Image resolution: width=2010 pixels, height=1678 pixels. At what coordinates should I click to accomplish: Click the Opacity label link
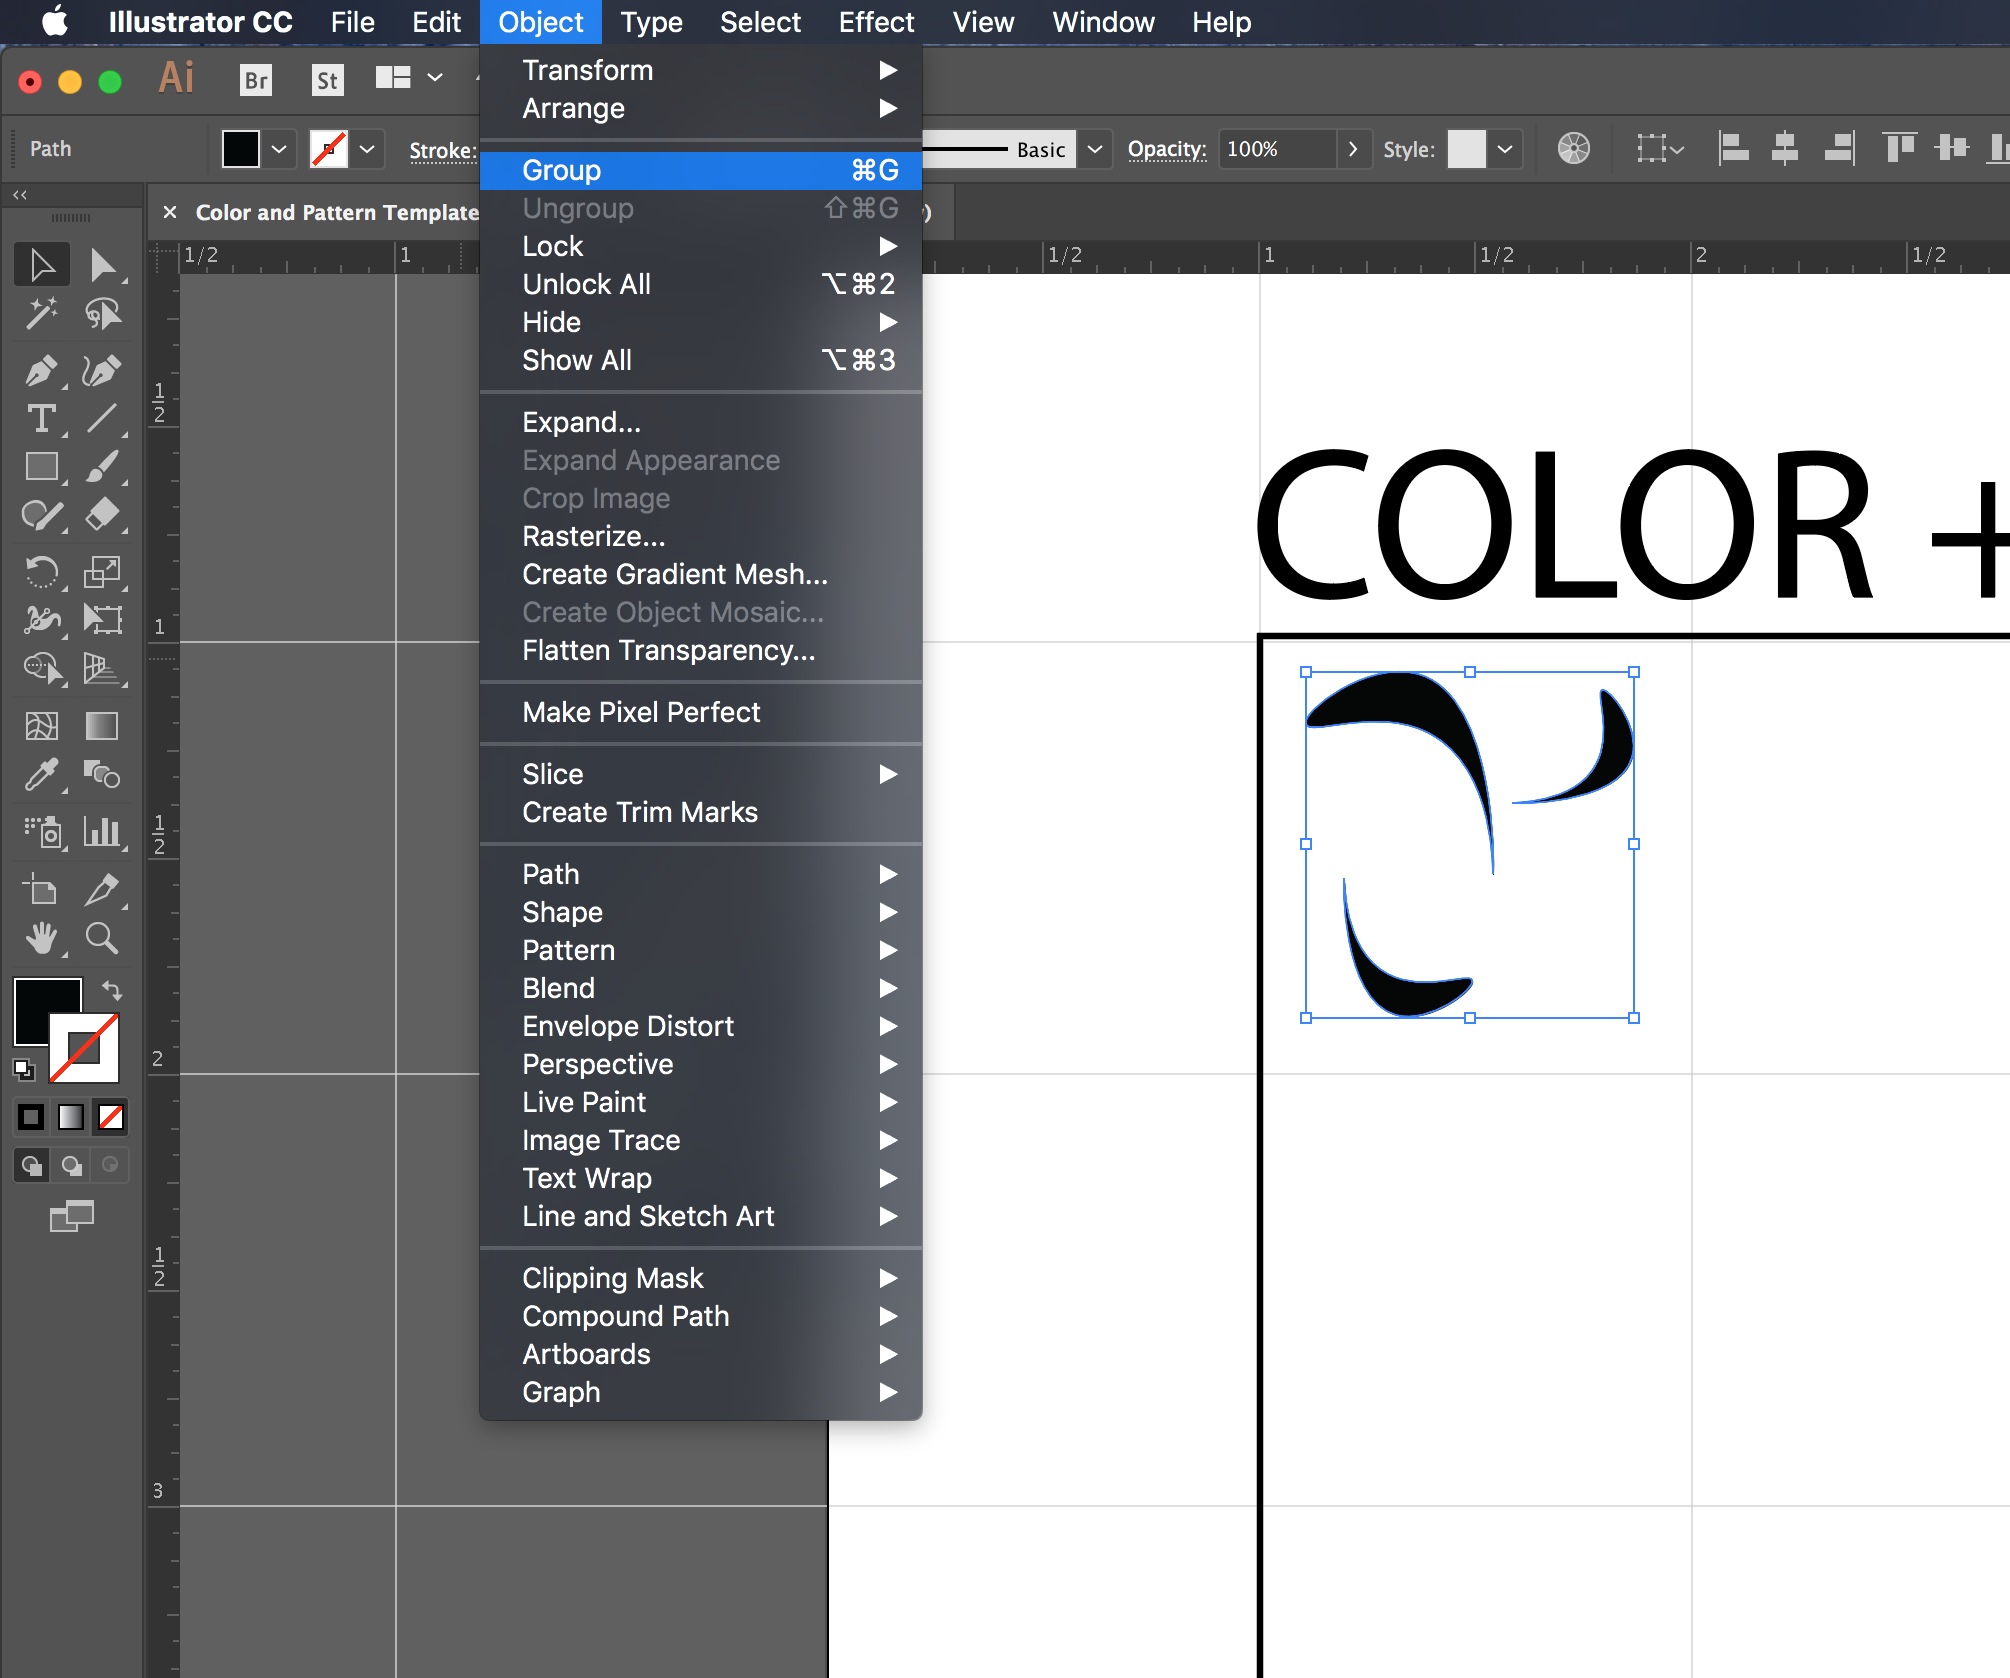tap(1166, 149)
